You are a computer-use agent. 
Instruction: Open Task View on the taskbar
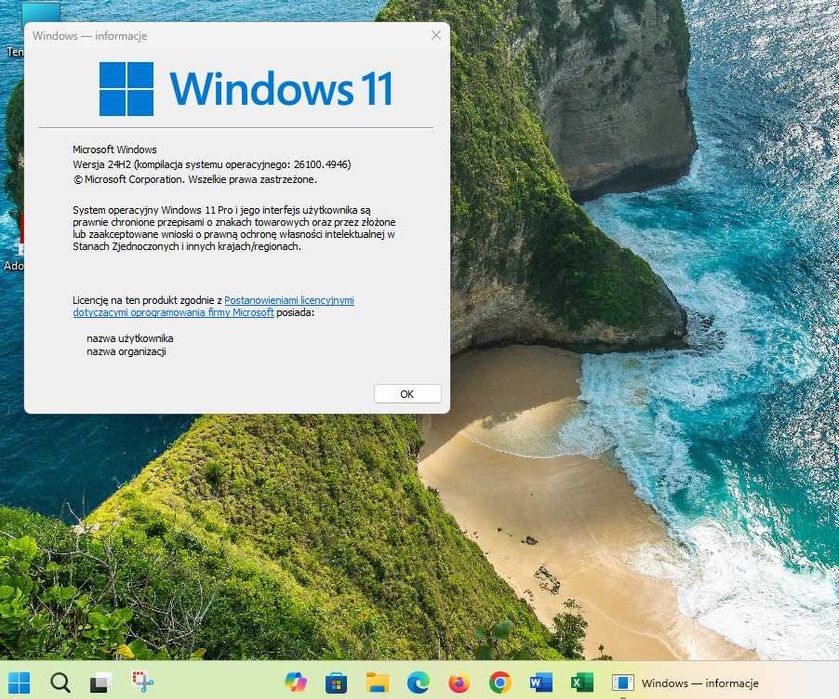(x=101, y=683)
